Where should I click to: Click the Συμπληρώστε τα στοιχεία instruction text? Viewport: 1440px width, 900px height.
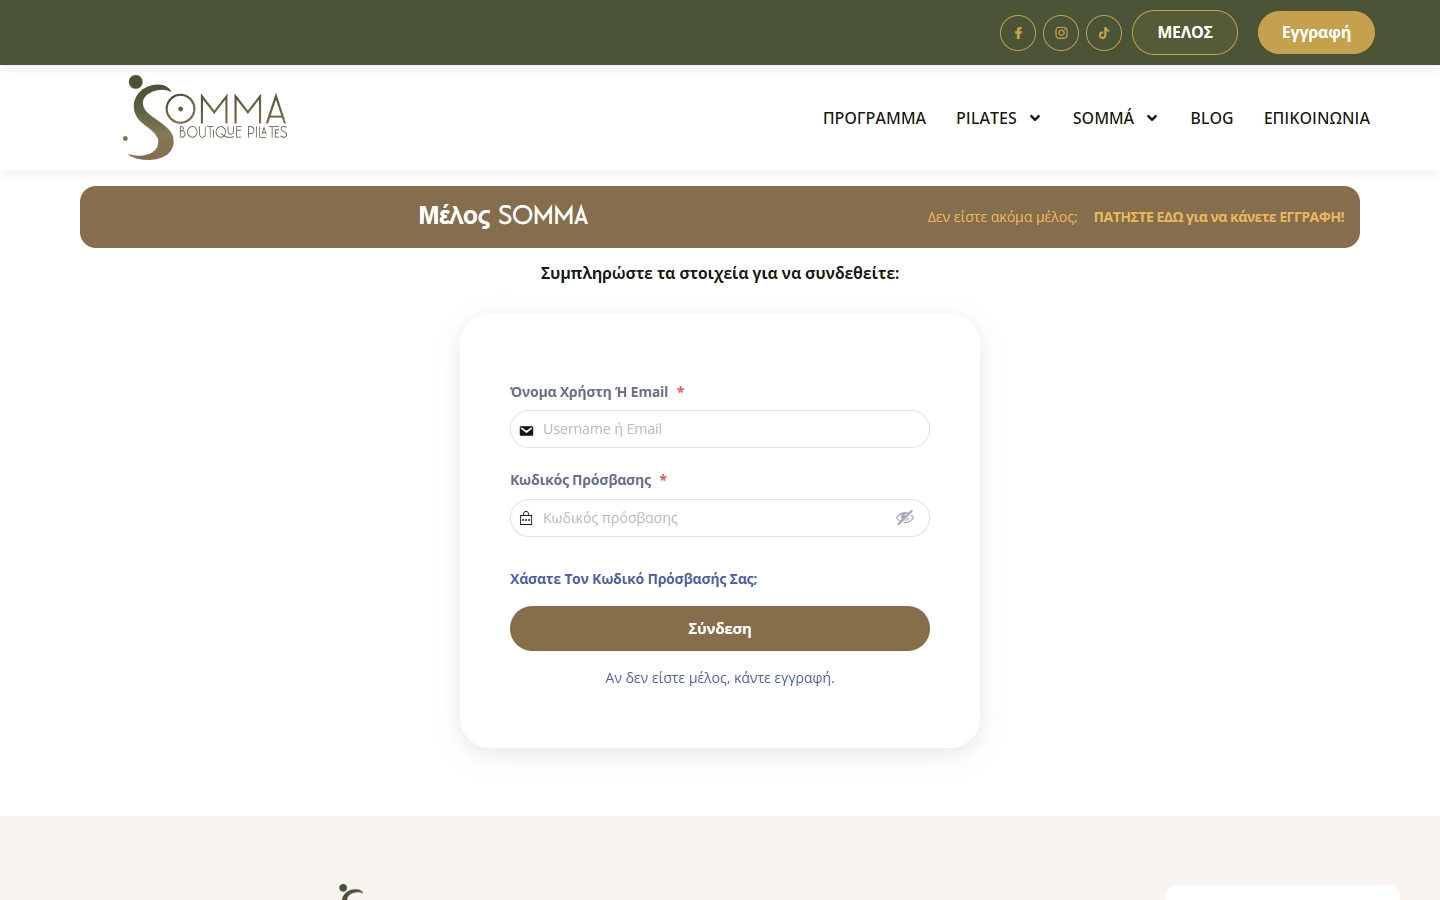coord(720,273)
